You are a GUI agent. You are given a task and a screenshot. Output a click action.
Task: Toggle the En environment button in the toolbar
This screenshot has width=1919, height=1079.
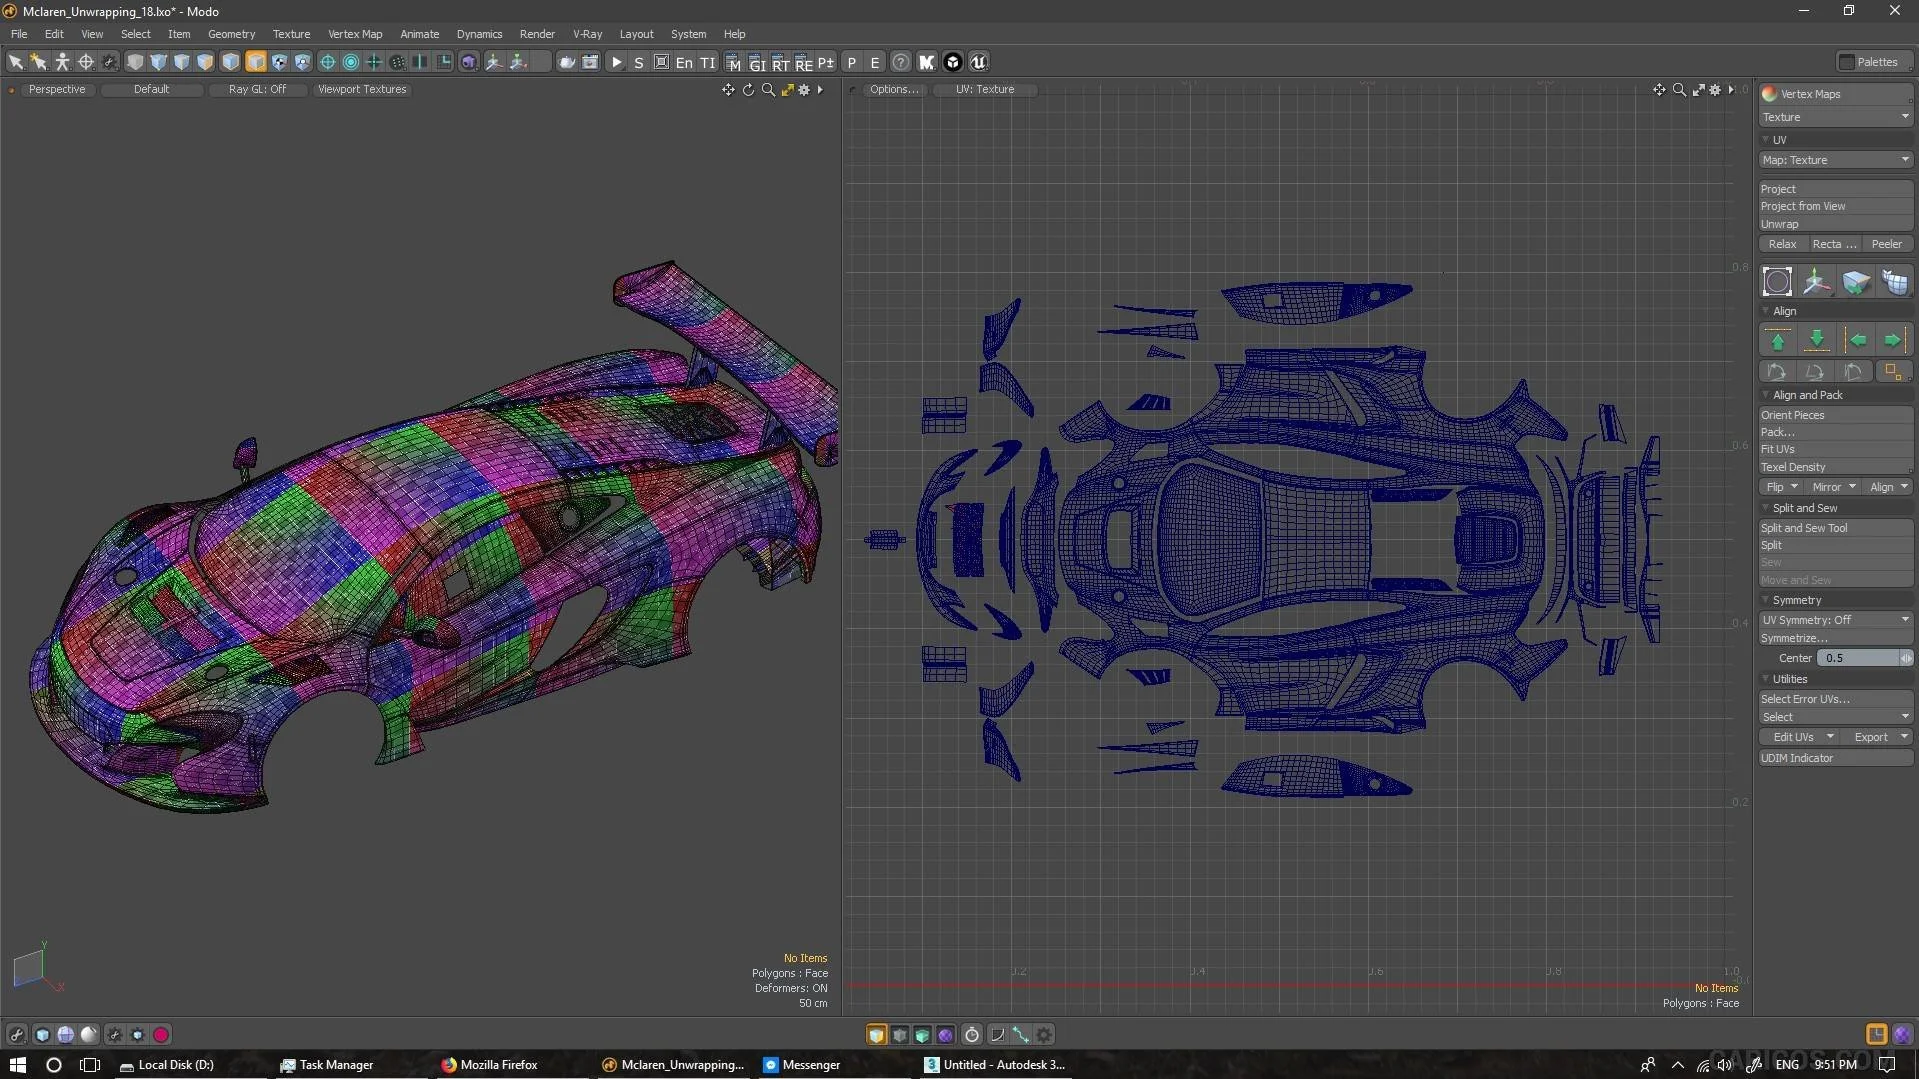684,61
